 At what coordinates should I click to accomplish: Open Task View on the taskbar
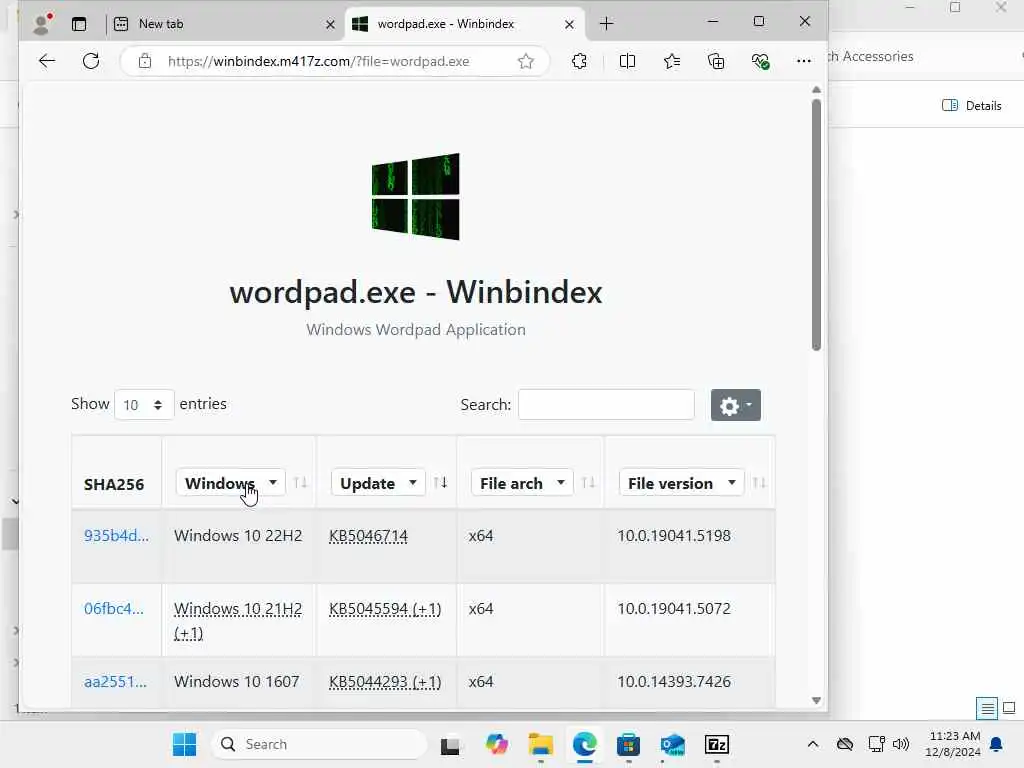coord(450,744)
